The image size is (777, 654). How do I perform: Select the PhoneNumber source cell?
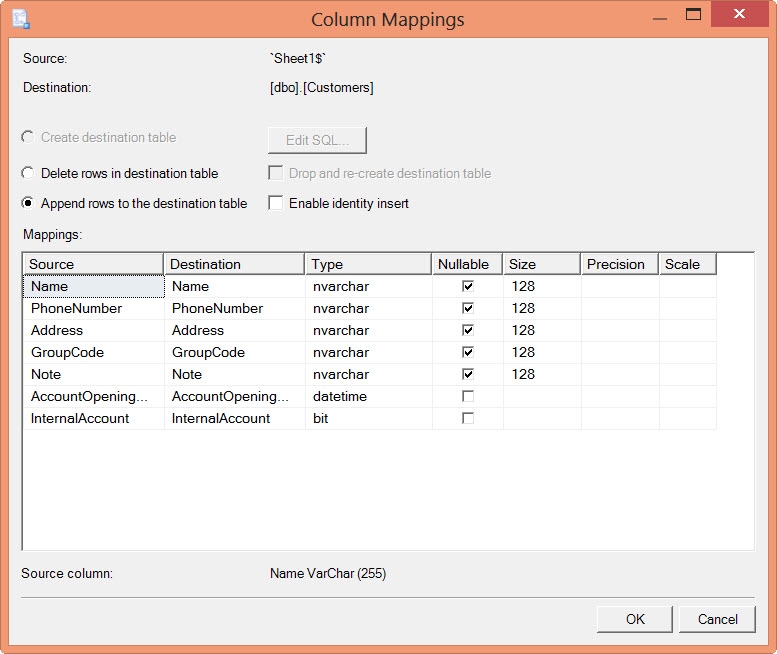pos(94,308)
